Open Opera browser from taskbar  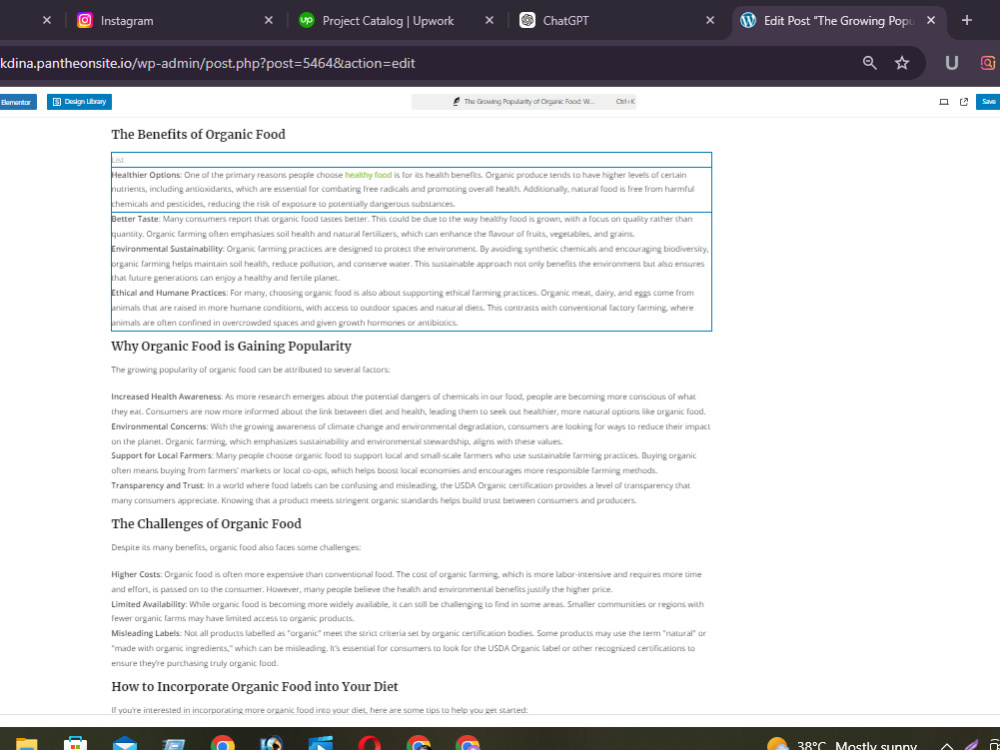[369, 744]
